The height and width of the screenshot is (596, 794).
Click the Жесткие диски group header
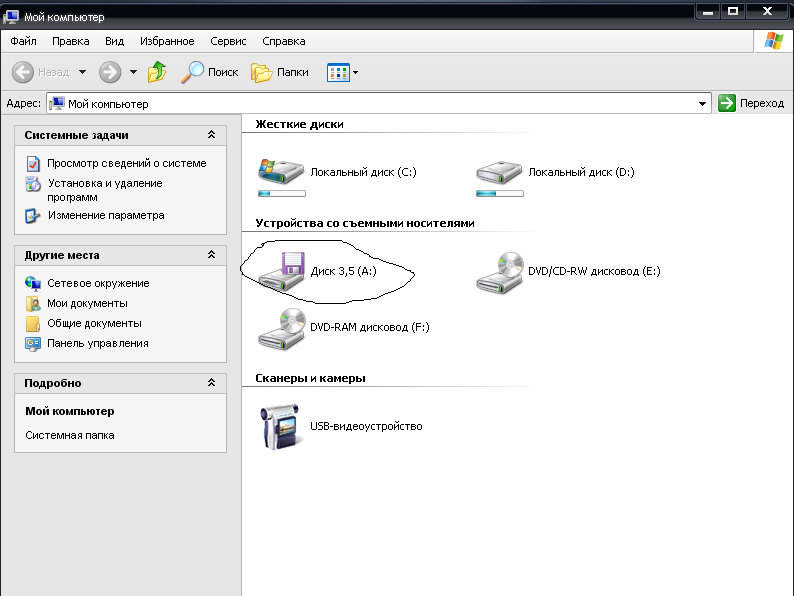299,124
